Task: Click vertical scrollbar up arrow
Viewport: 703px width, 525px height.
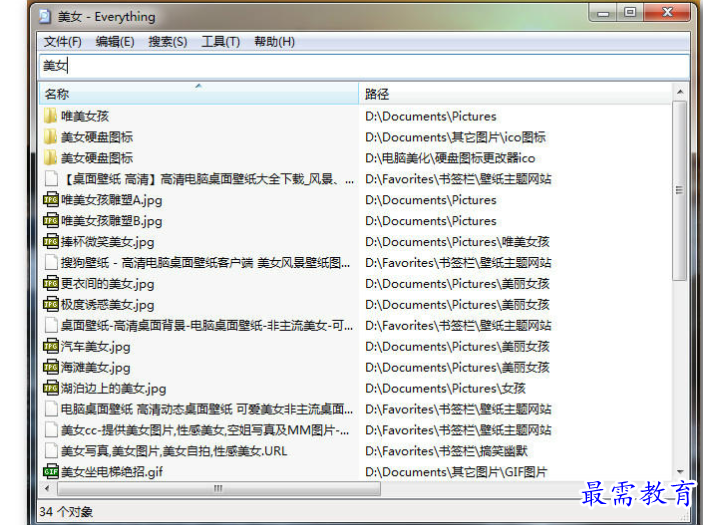Action: (x=680, y=92)
